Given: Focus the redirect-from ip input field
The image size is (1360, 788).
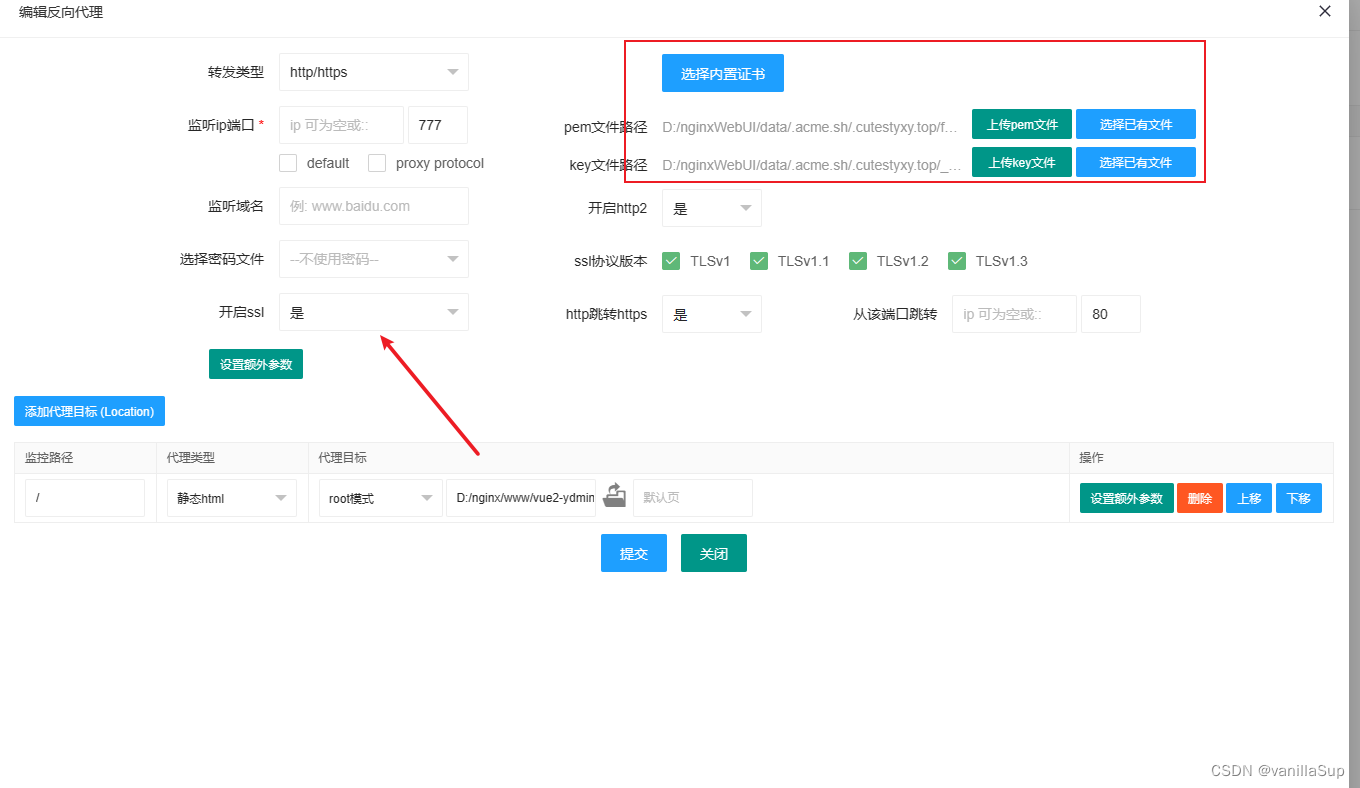Looking at the screenshot, I should (x=1015, y=314).
